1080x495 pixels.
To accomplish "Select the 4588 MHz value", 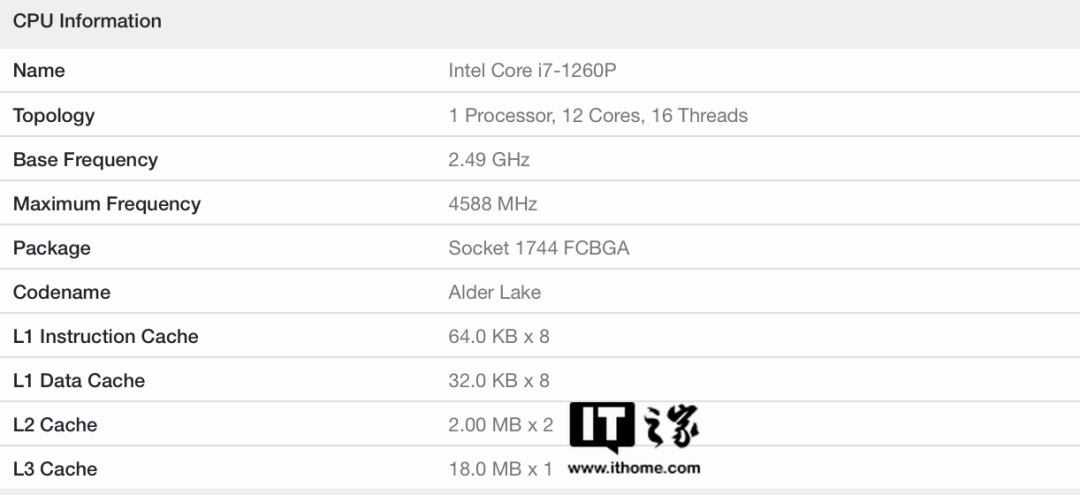I will click(493, 204).
